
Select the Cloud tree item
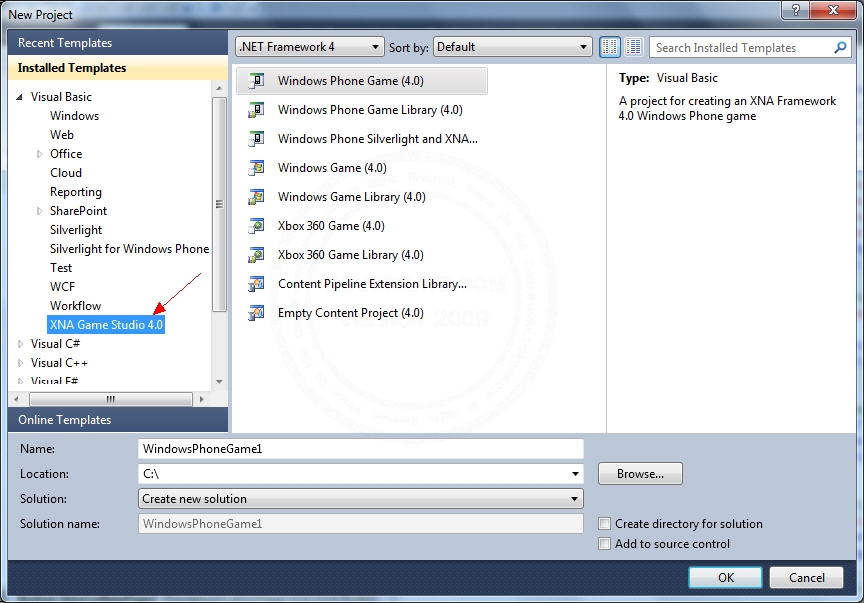(x=66, y=173)
